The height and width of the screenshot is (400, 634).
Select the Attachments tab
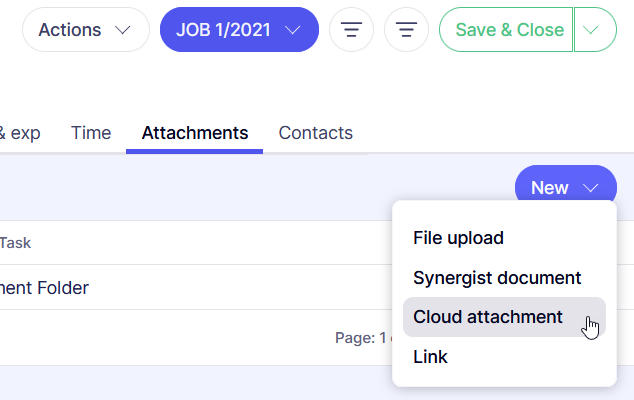pos(195,133)
